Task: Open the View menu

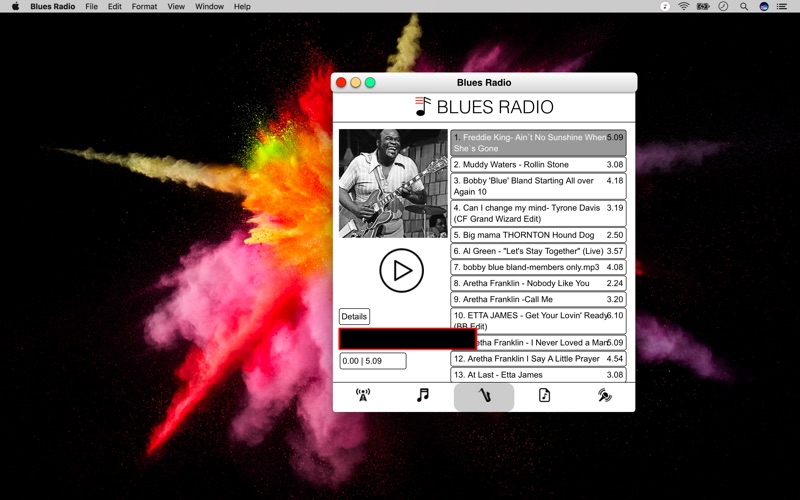Action: pos(176,7)
